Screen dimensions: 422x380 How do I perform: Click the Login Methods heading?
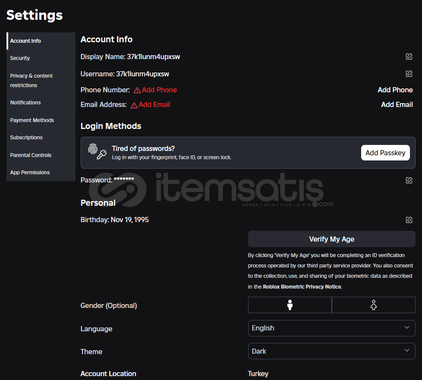(x=111, y=126)
